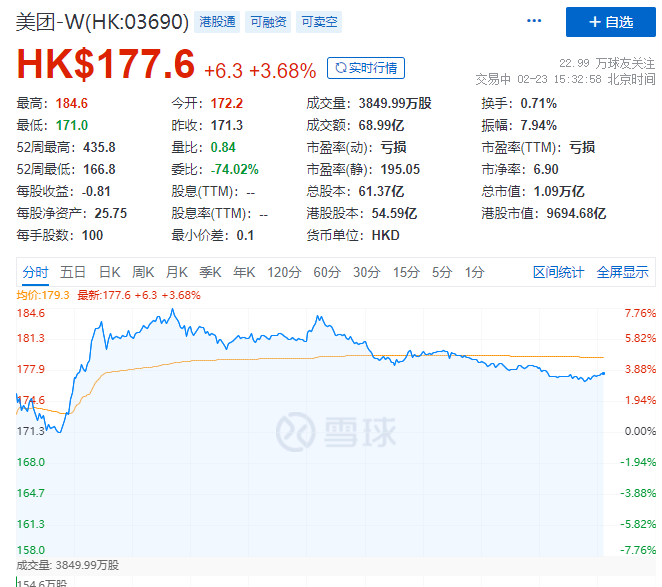Switch to the 年K chart tab
Viewport: 662px width, 587px height.
click(244, 272)
